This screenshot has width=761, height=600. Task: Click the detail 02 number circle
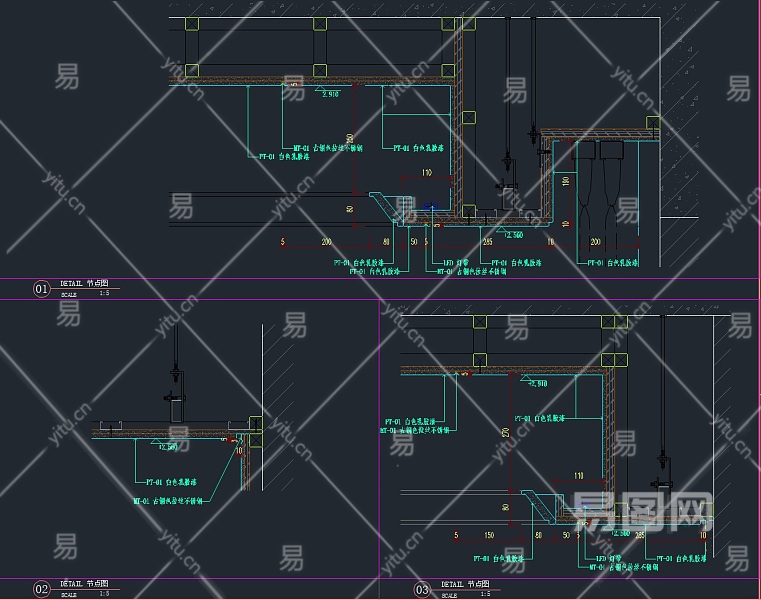pyautogui.click(x=41, y=589)
